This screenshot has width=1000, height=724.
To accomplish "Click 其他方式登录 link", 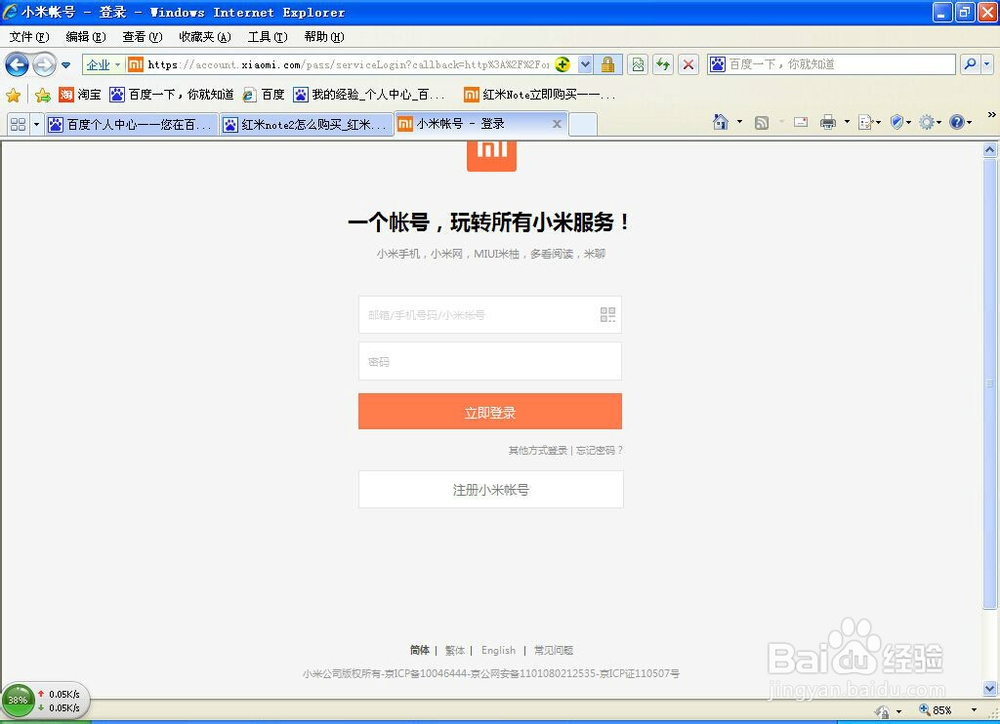I will pos(538,450).
